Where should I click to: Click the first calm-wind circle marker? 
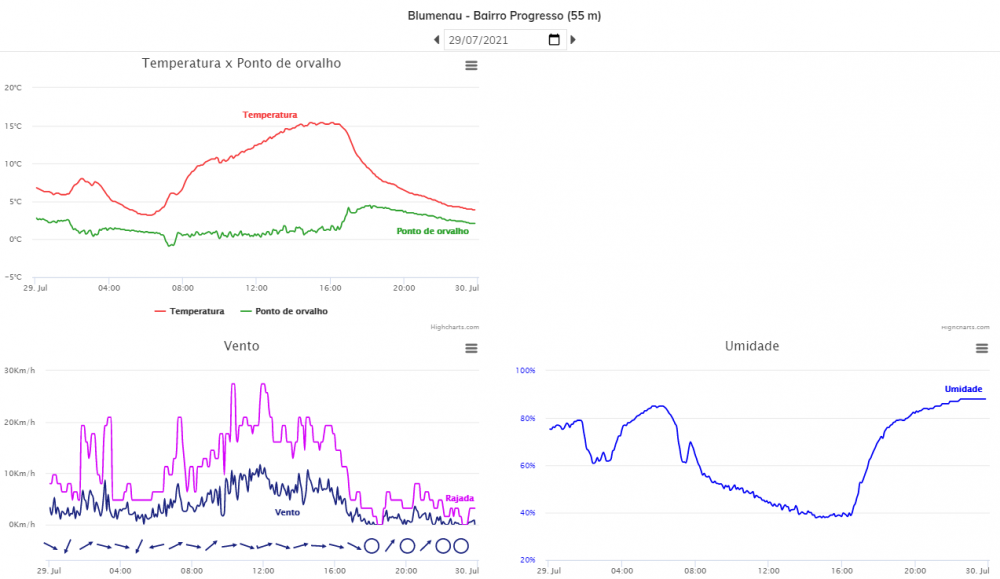[x=371, y=546]
